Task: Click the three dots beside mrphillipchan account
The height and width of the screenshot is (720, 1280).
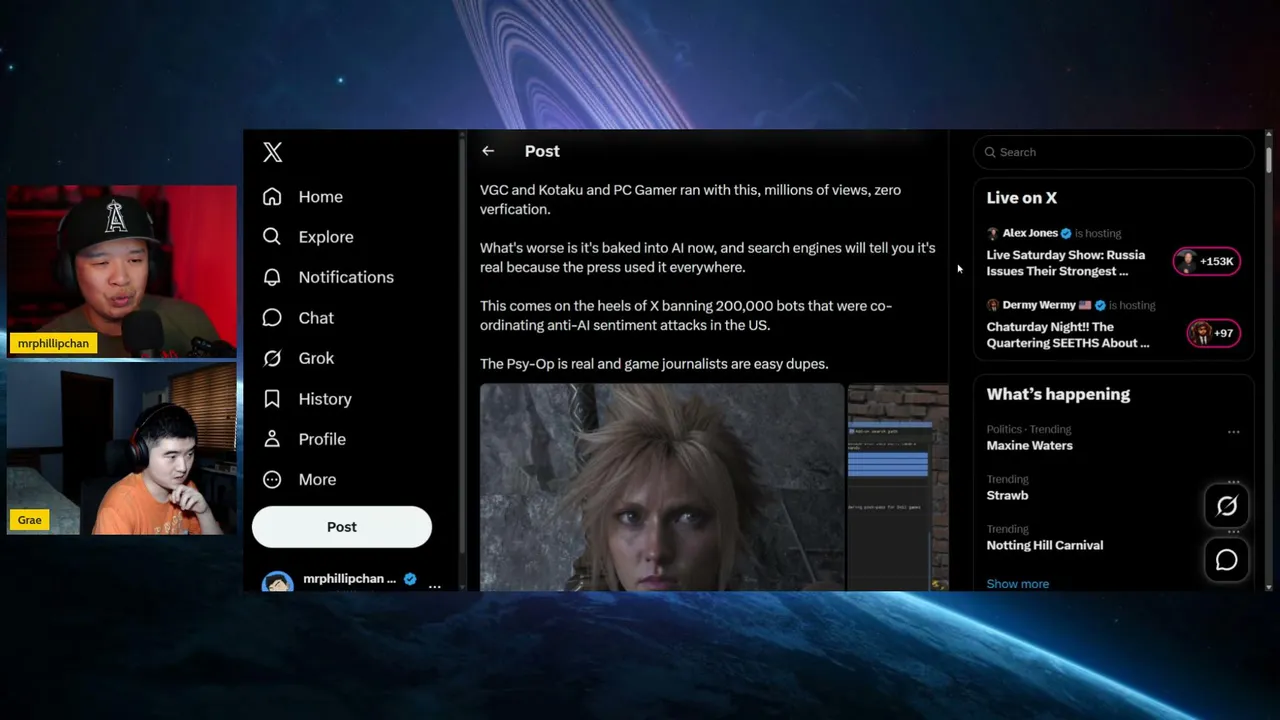Action: click(x=434, y=585)
